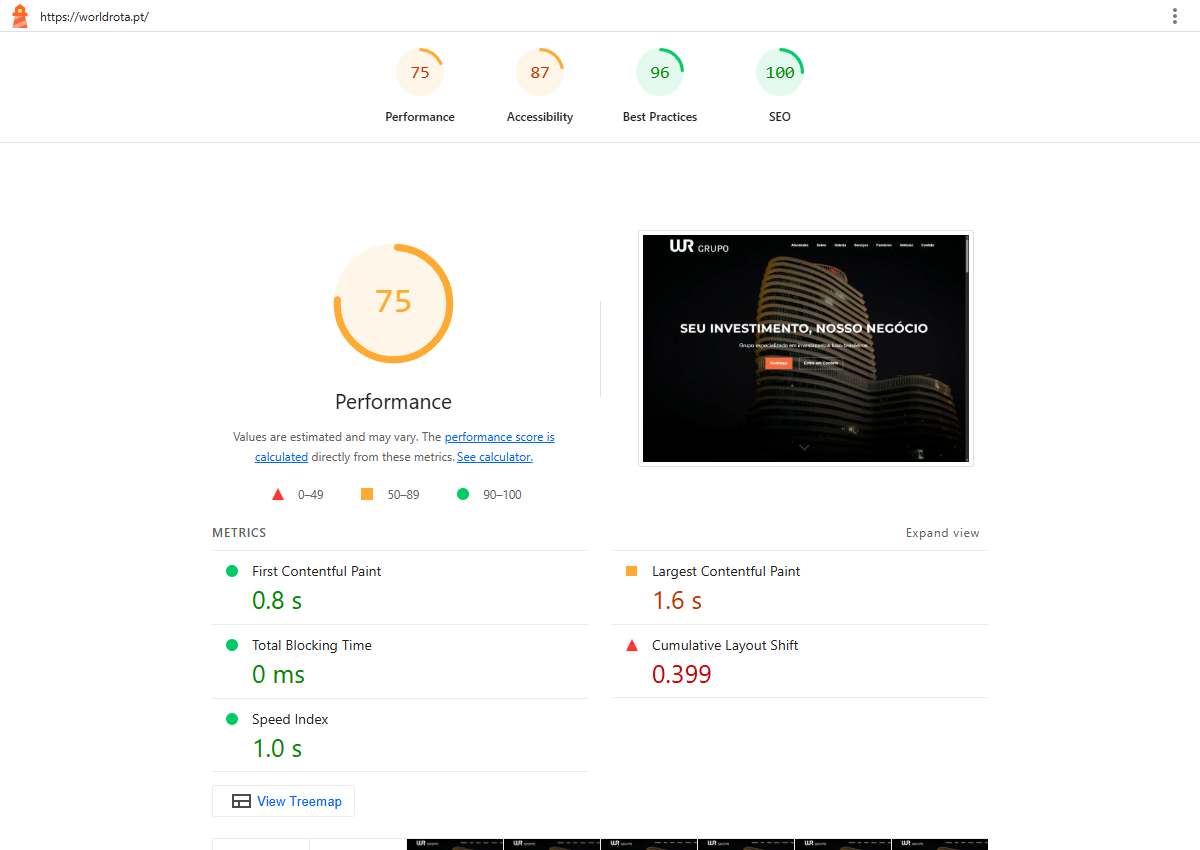Click the green circle beside First Contentful Paint

click(x=232, y=571)
